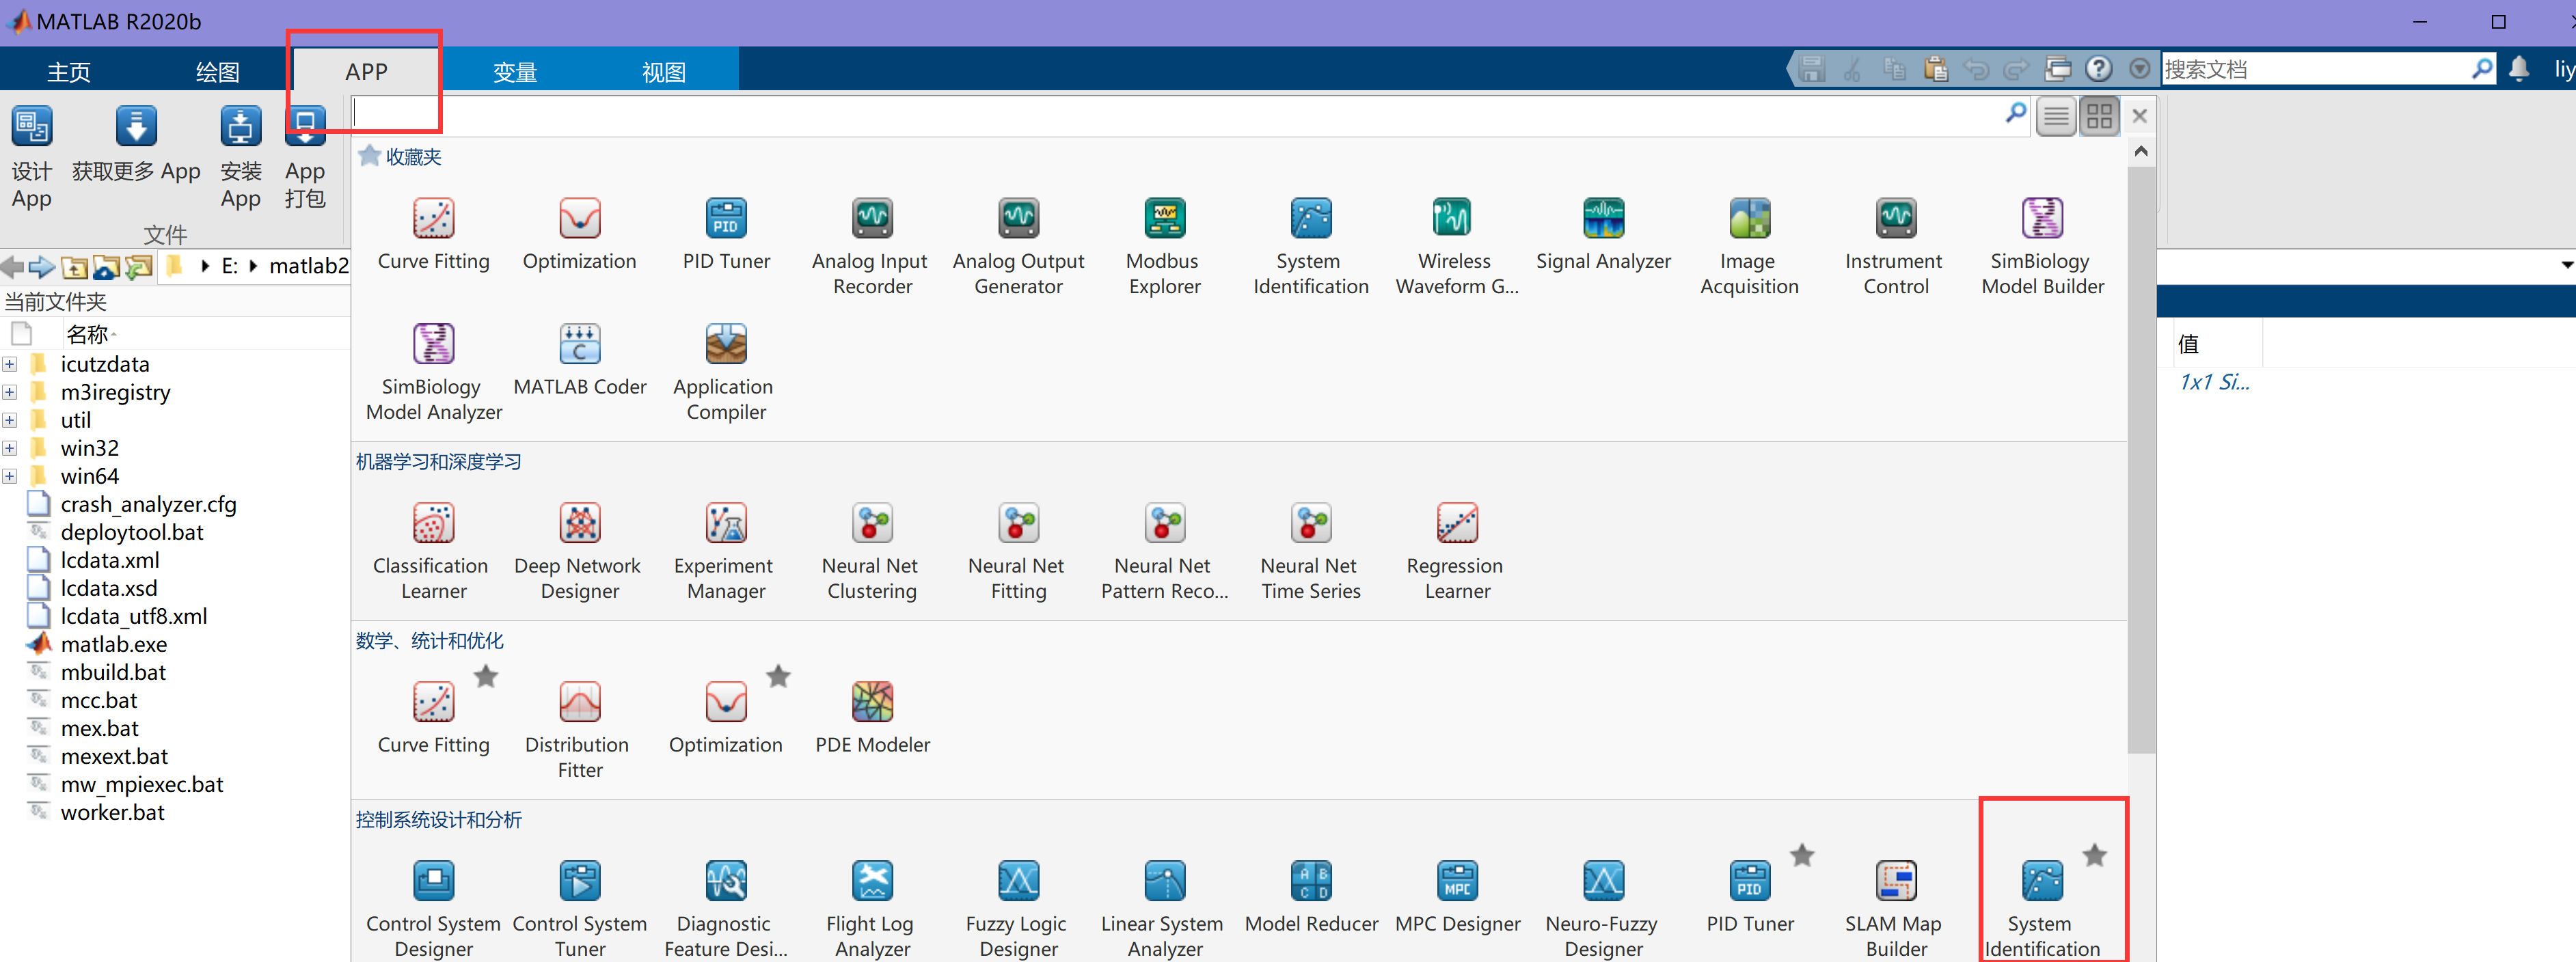Launch the Classification Learner app
The height and width of the screenshot is (962, 2576).
click(x=433, y=524)
